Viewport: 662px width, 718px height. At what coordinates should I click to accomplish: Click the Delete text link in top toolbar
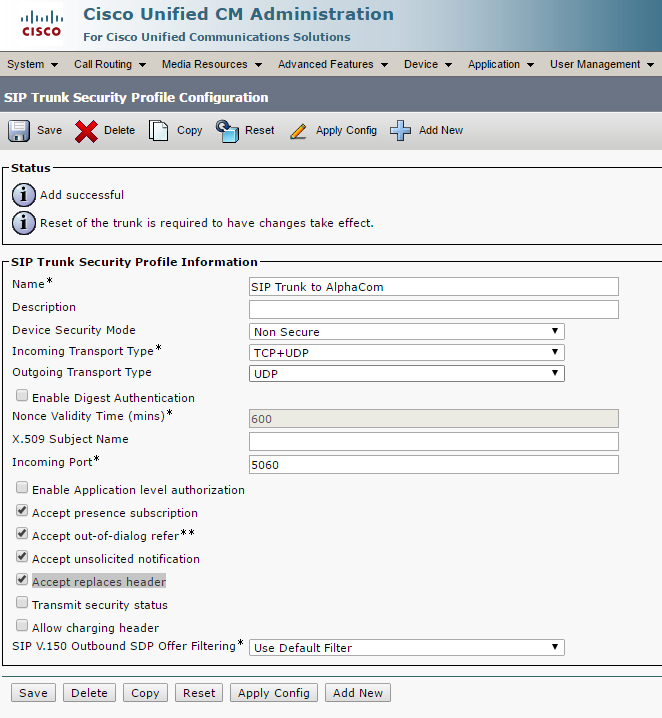point(119,131)
